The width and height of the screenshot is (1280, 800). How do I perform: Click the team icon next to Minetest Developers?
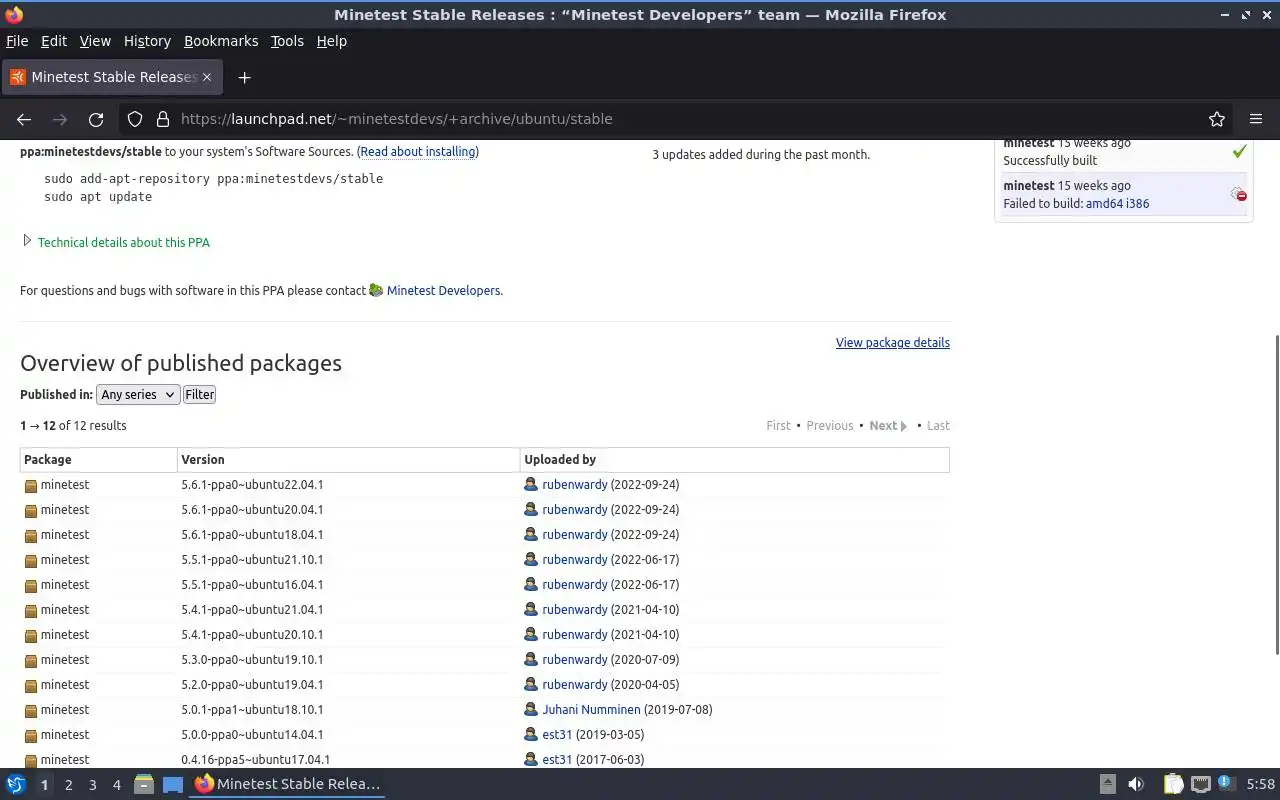click(x=376, y=290)
